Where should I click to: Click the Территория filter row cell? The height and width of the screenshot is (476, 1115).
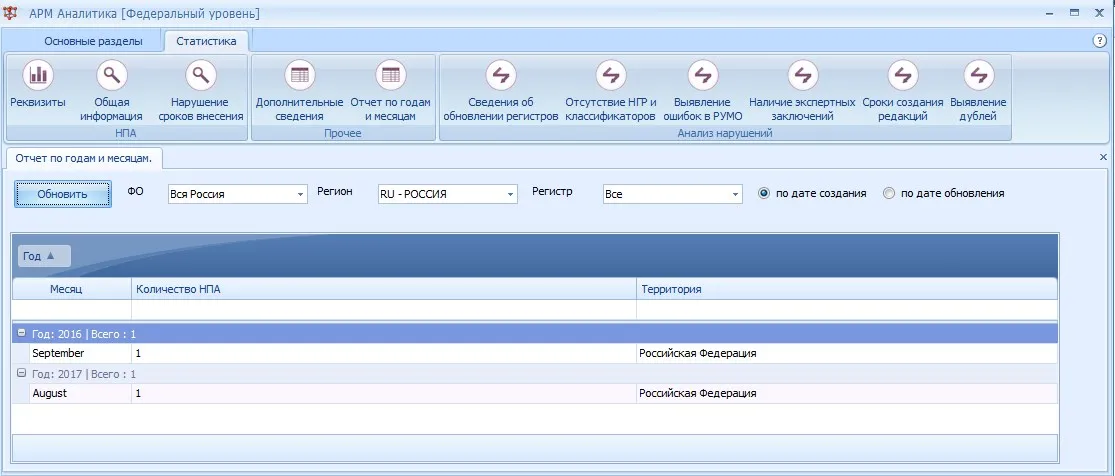pos(847,310)
